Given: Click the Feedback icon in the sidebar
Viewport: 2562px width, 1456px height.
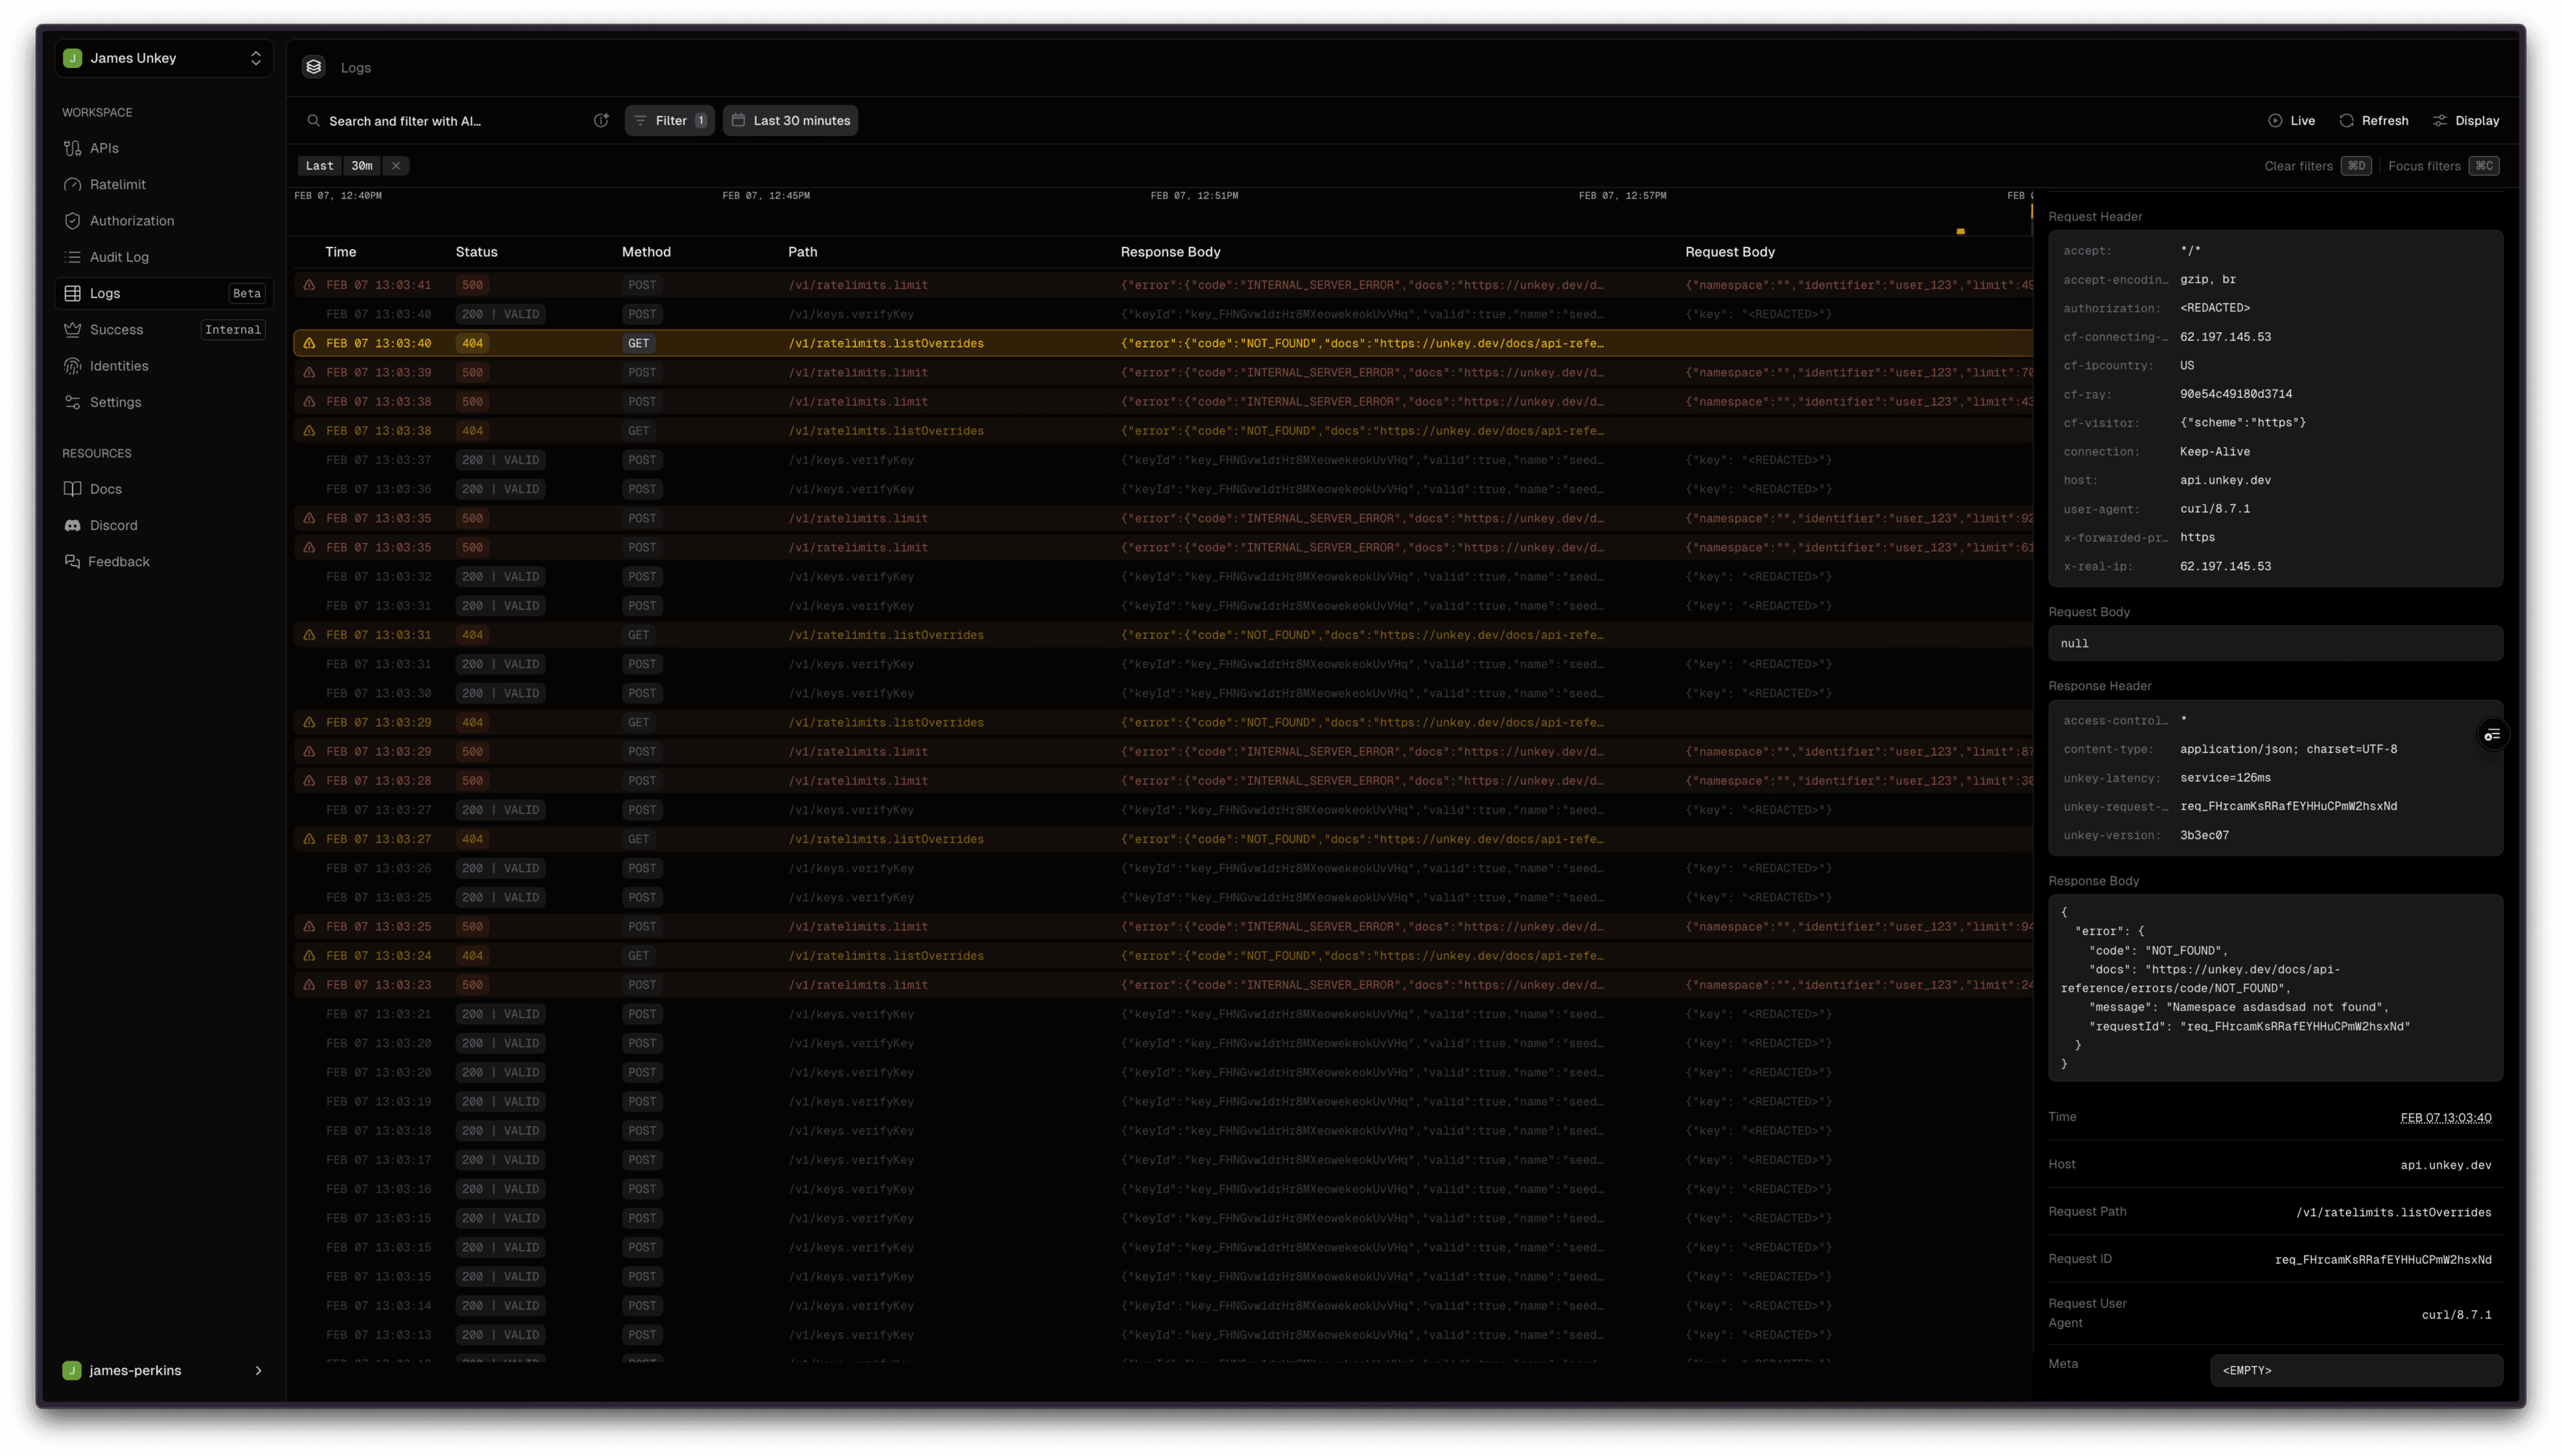Looking at the screenshot, I should tap(72, 561).
